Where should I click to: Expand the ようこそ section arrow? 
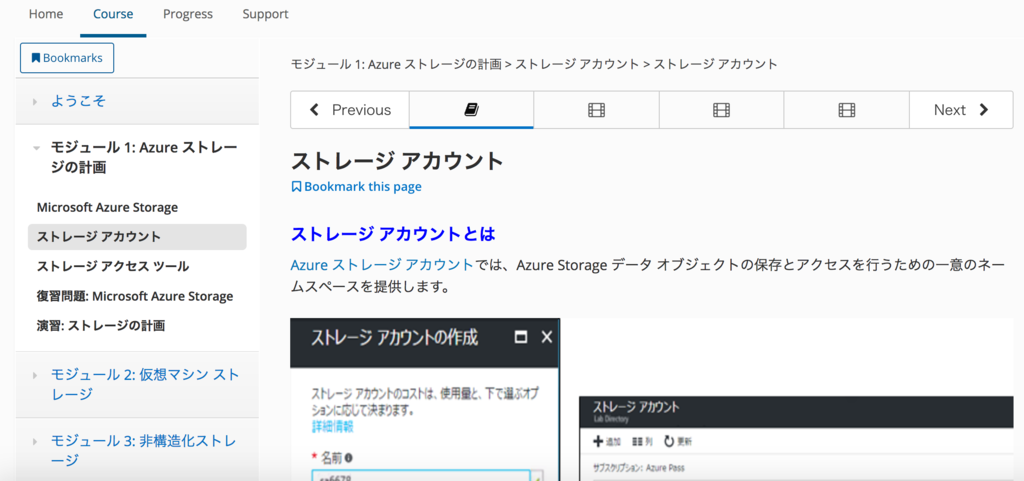click(x=35, y=101)
